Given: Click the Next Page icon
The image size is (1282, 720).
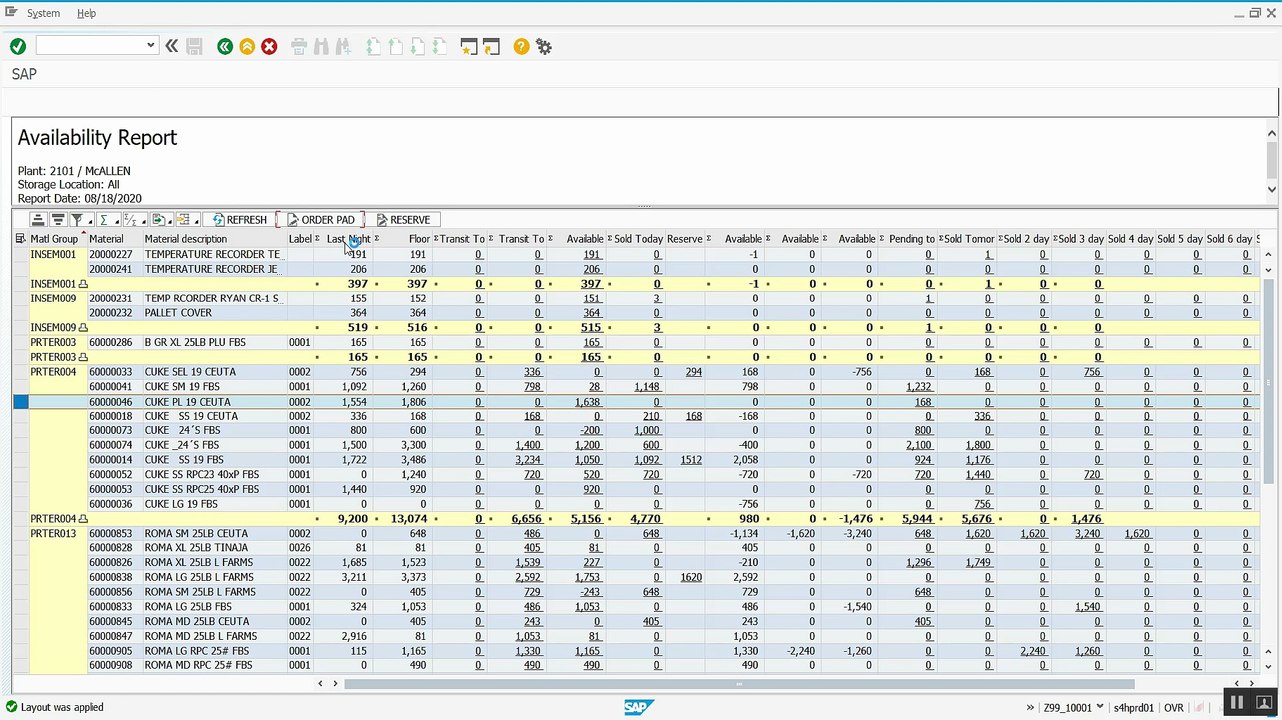Looking at the screenshot, I should coord(417,46).
